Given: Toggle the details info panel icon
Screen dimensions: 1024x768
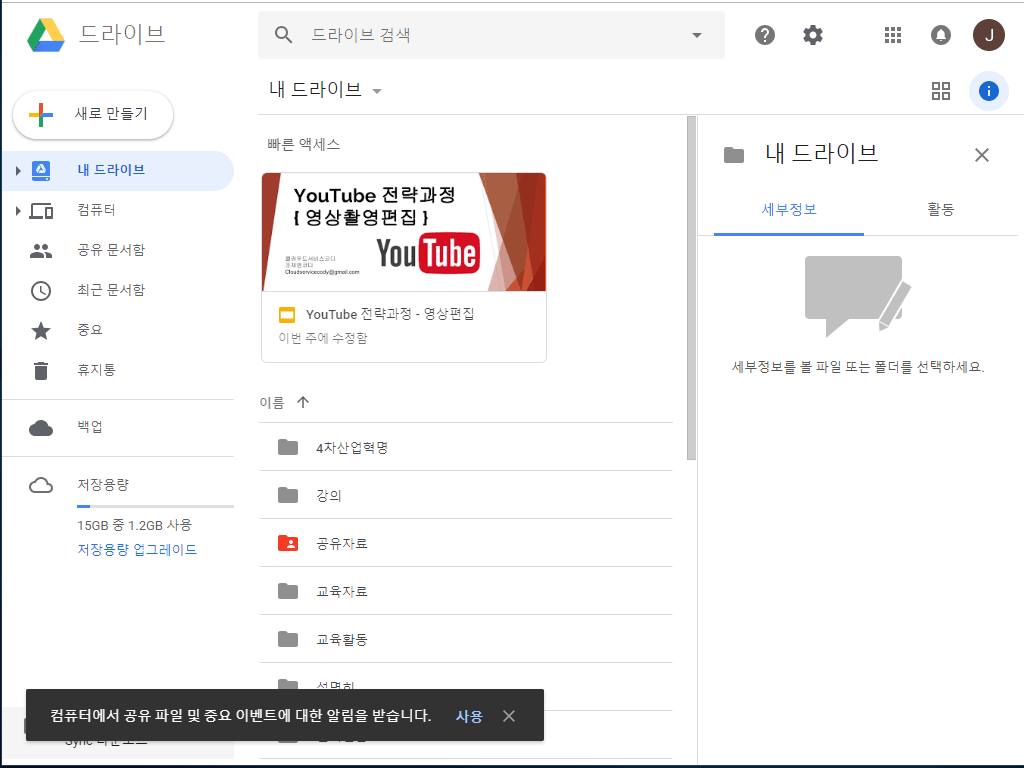Looking at the screenshot, I should (989, 91).
